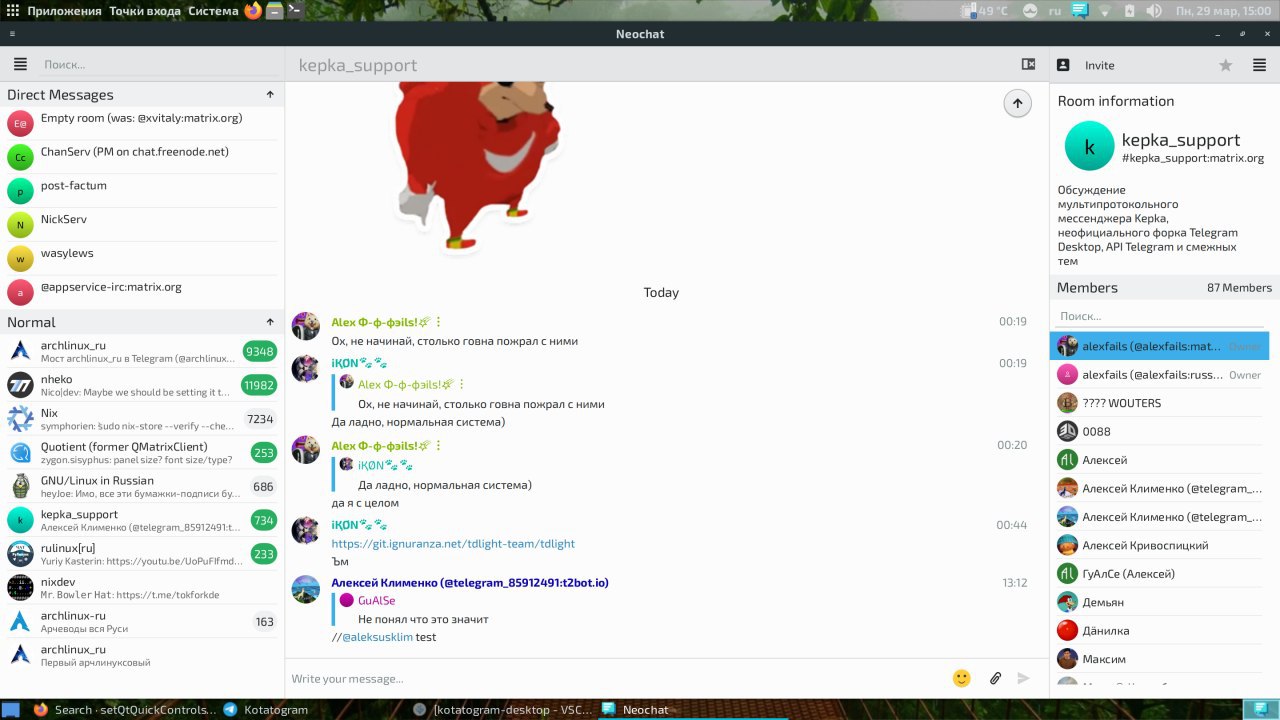Screen dimensions: 1280x720
Task: Open ChanServ direct message
Action: coord(142,158)
